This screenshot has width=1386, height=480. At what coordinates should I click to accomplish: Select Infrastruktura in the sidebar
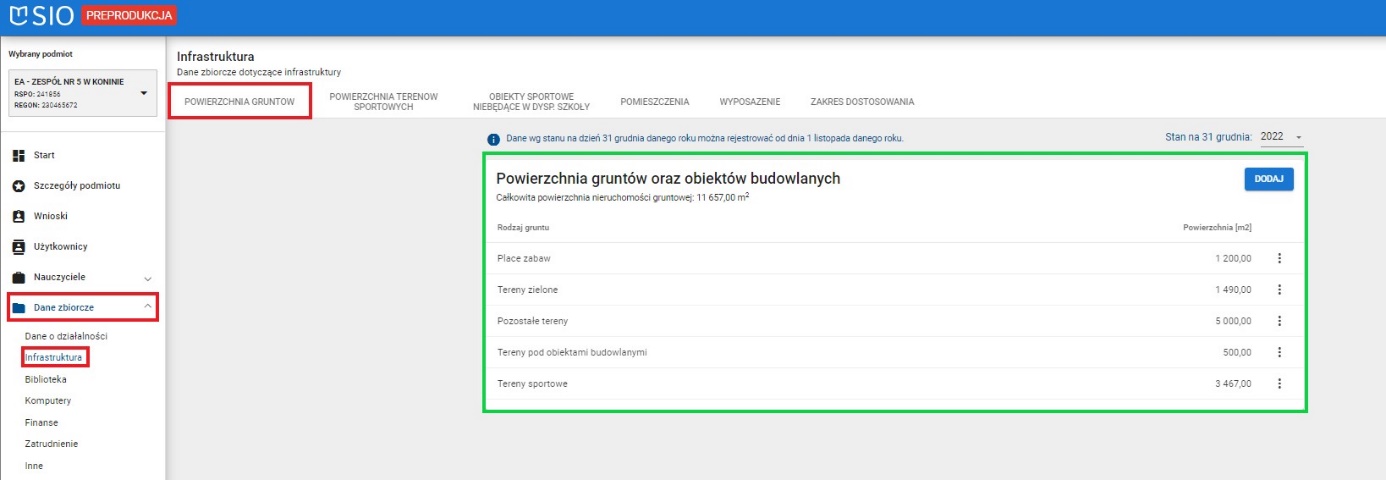click(54, 357)
